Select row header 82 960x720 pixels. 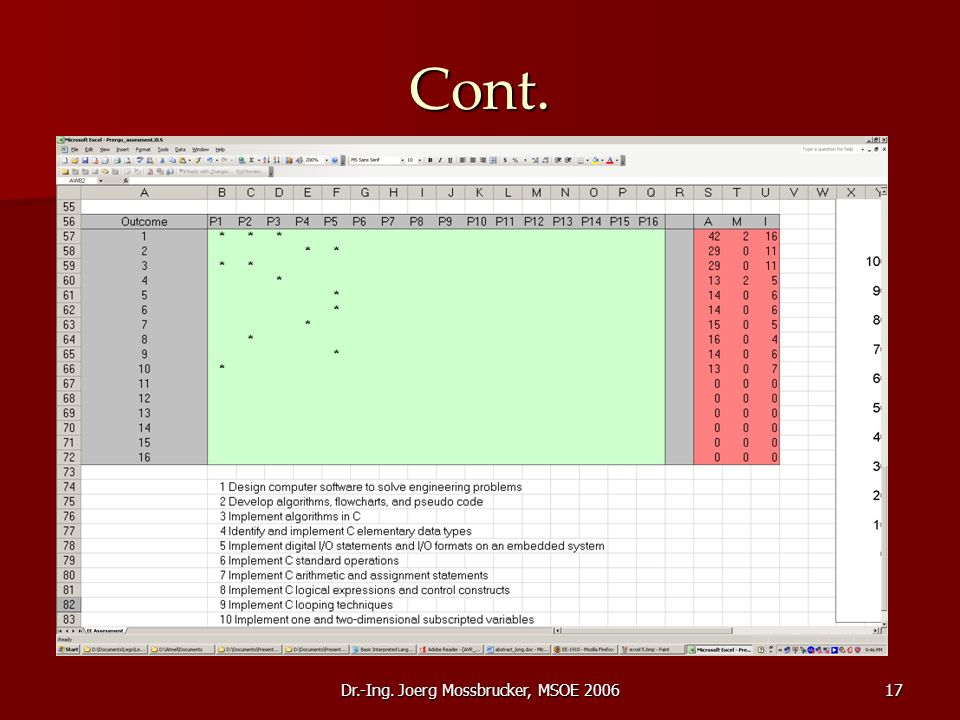click(69, 605)
